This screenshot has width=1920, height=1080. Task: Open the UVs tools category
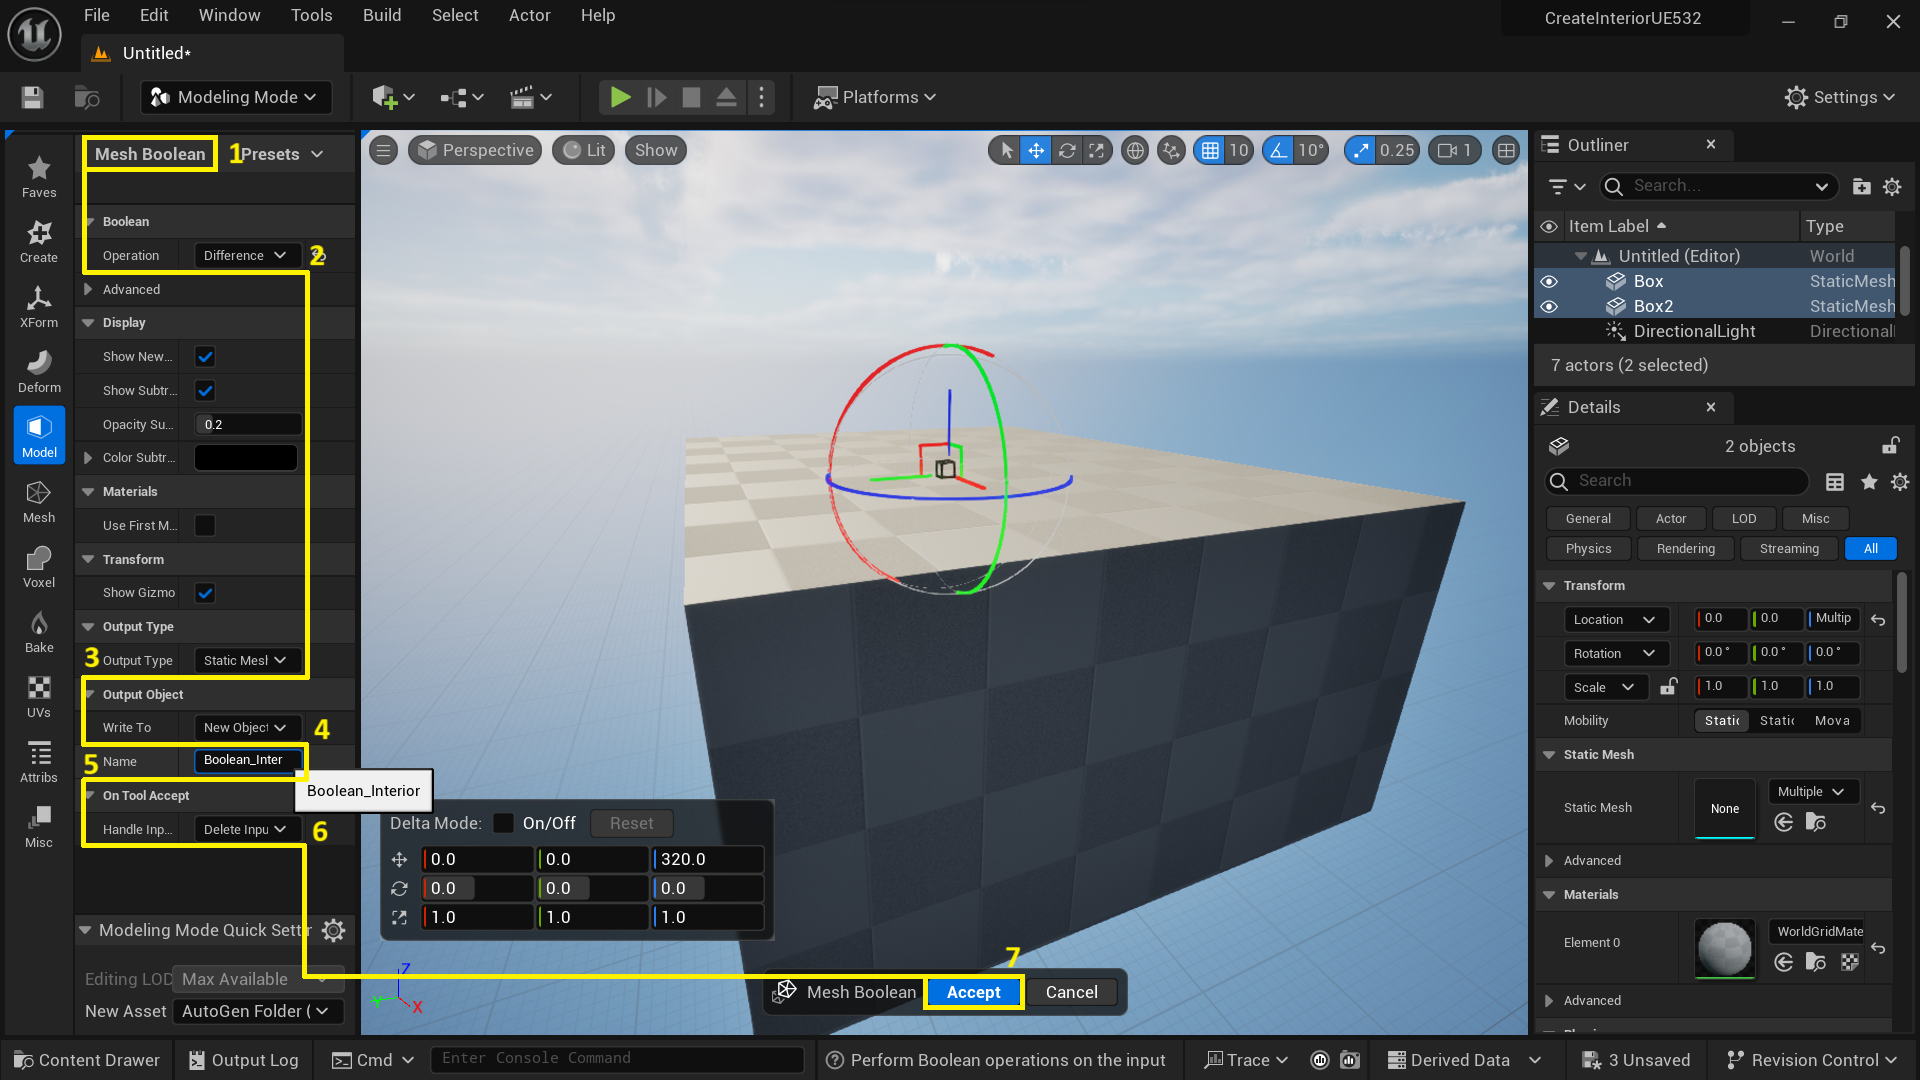[x=38, y=695]
